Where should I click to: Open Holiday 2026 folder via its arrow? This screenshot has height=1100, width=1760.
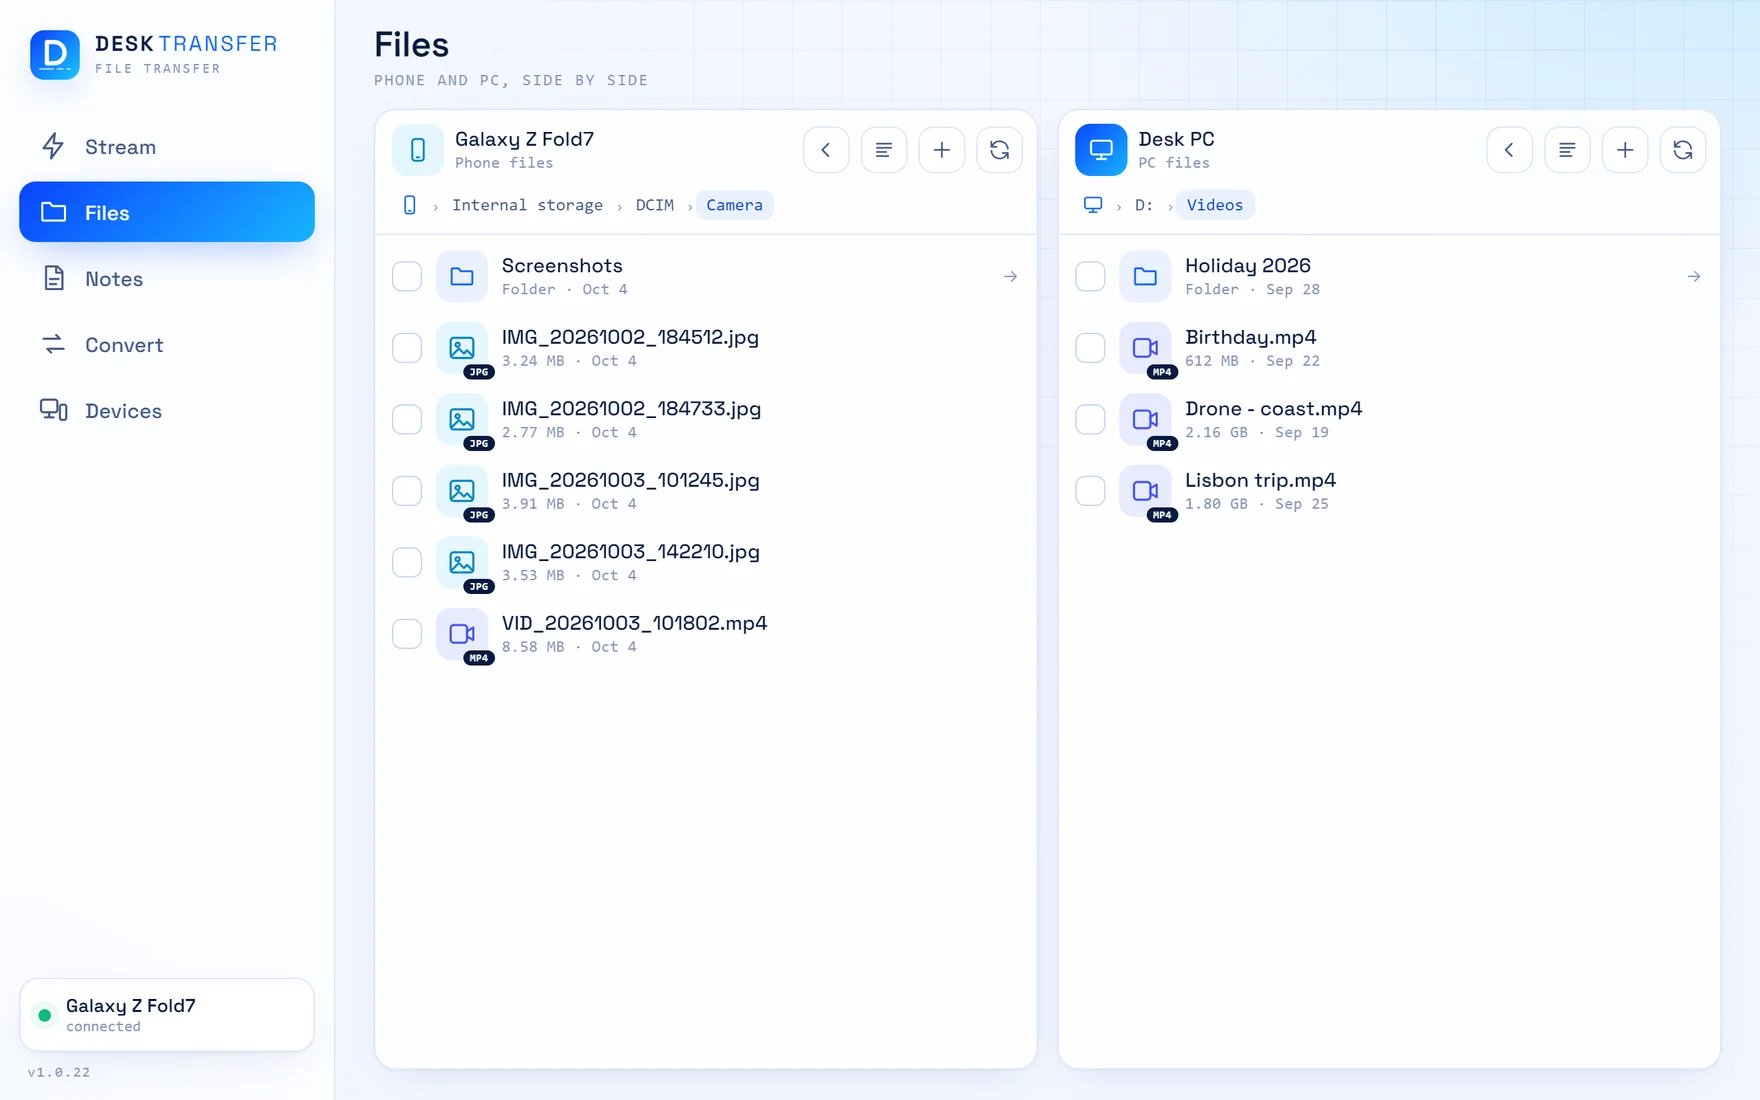pyautogui.click(x=1694, y=277)
